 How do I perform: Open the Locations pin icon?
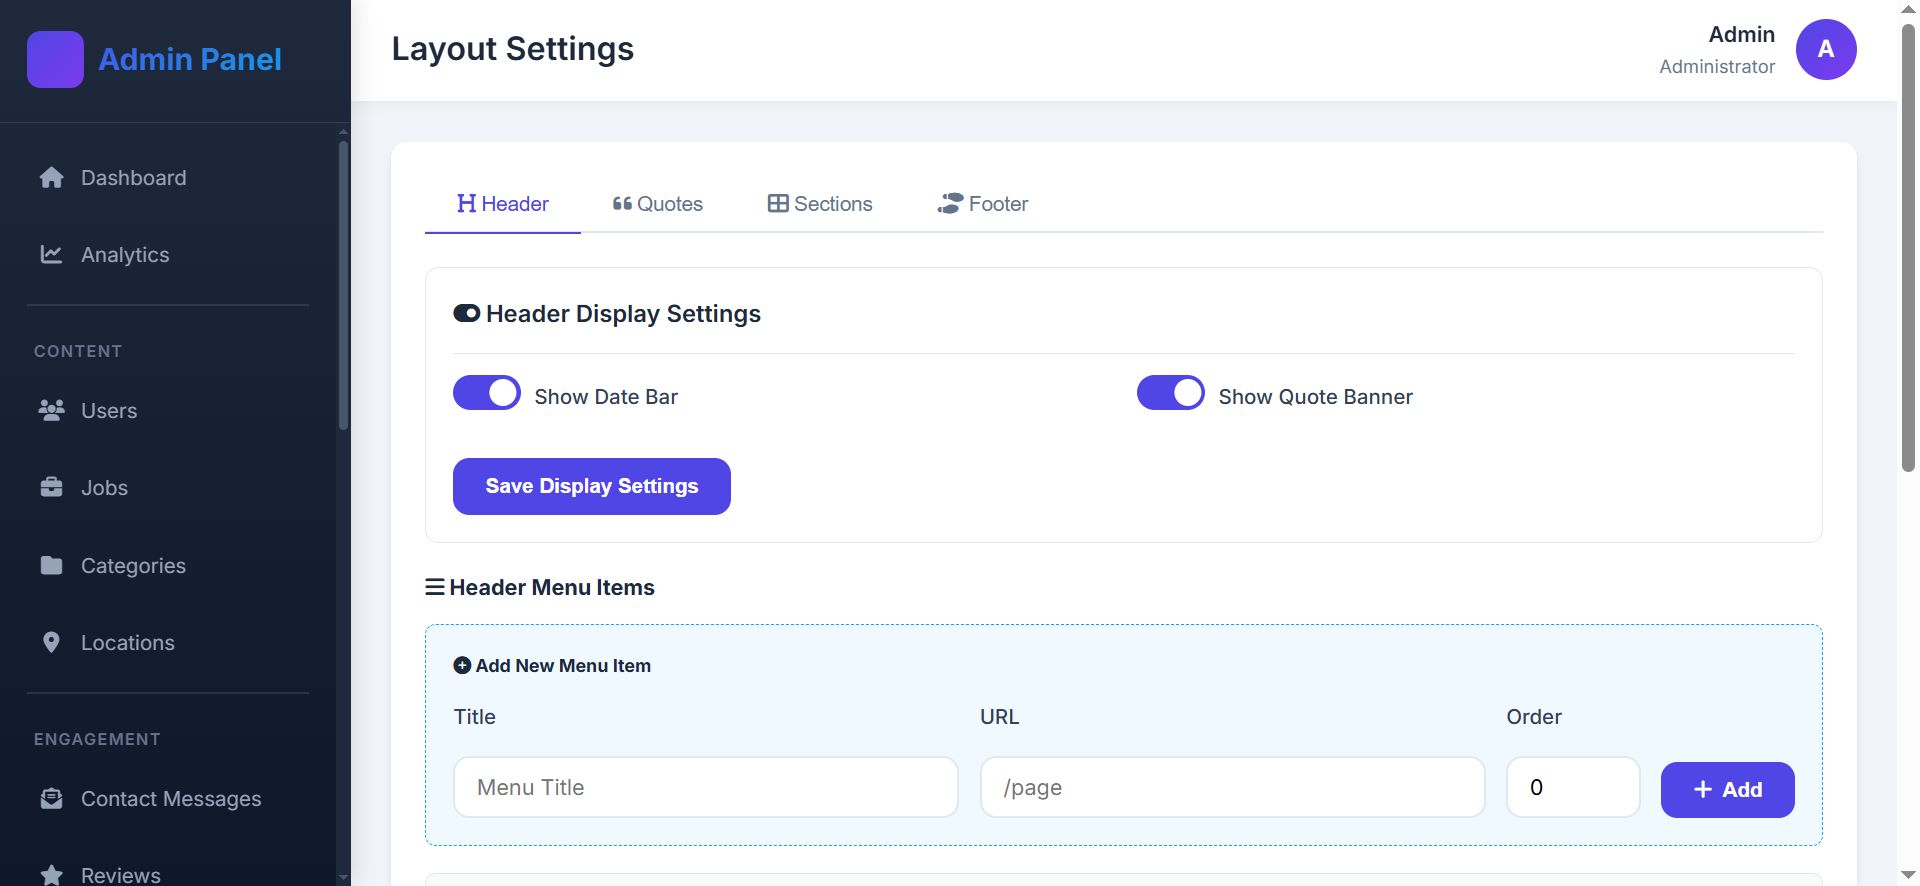coord(51,642)
